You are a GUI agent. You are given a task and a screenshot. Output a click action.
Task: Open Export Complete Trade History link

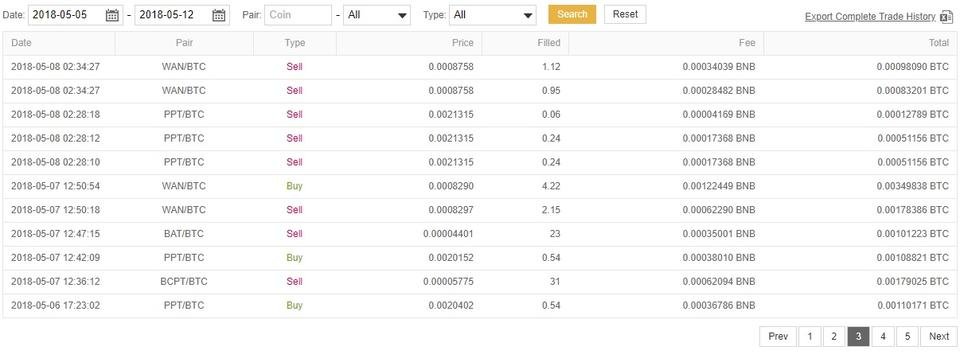[x=870, y=17]
